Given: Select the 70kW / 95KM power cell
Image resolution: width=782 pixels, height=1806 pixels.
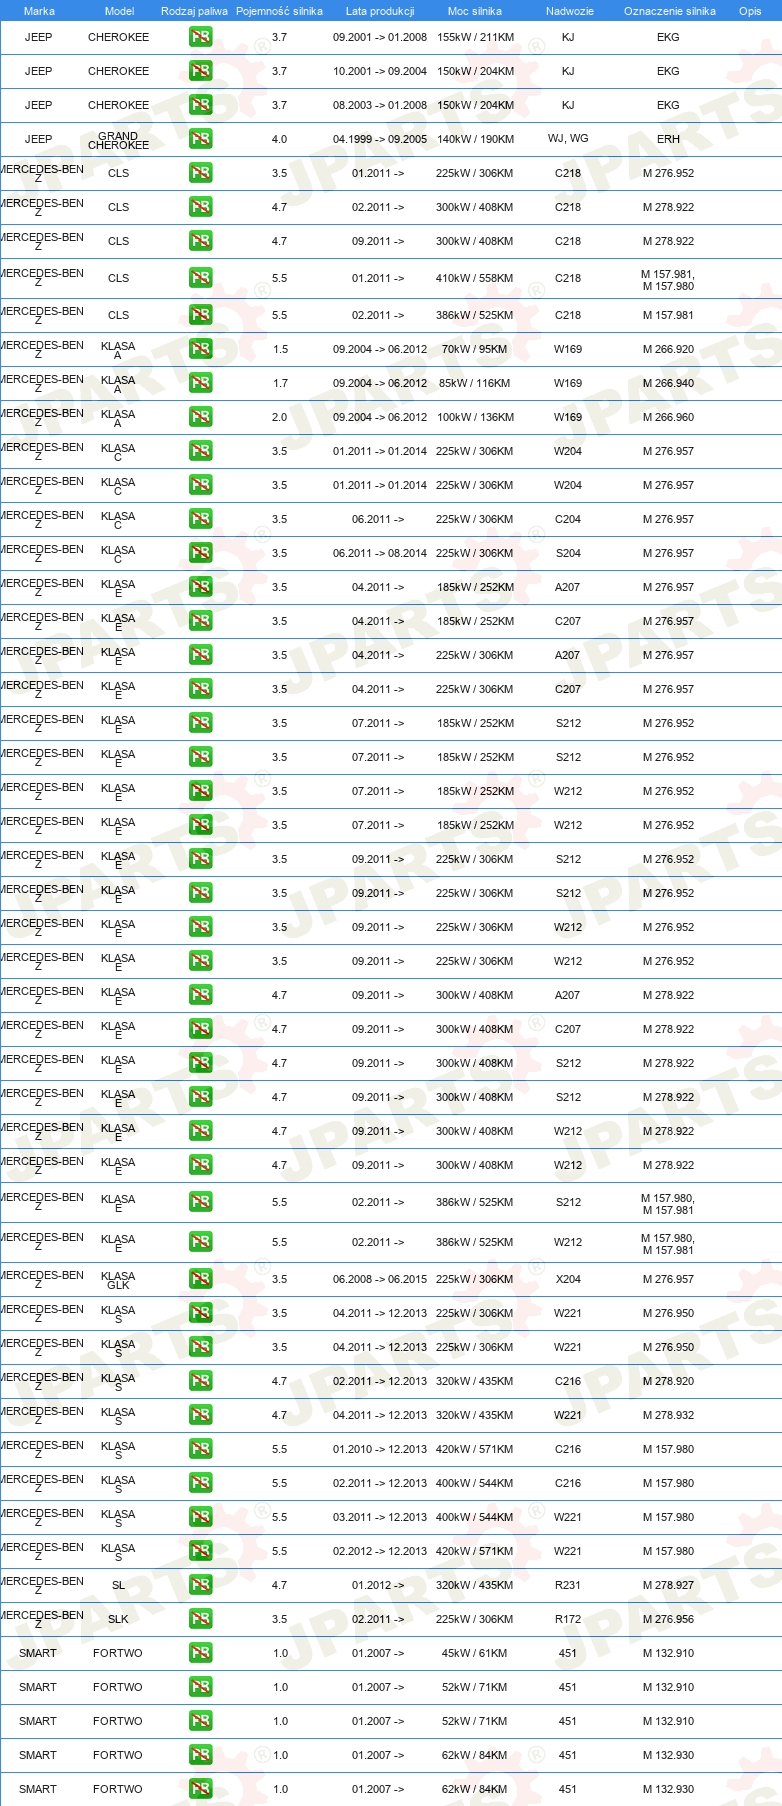Looking at the screenshot, I should click(475, 349).
